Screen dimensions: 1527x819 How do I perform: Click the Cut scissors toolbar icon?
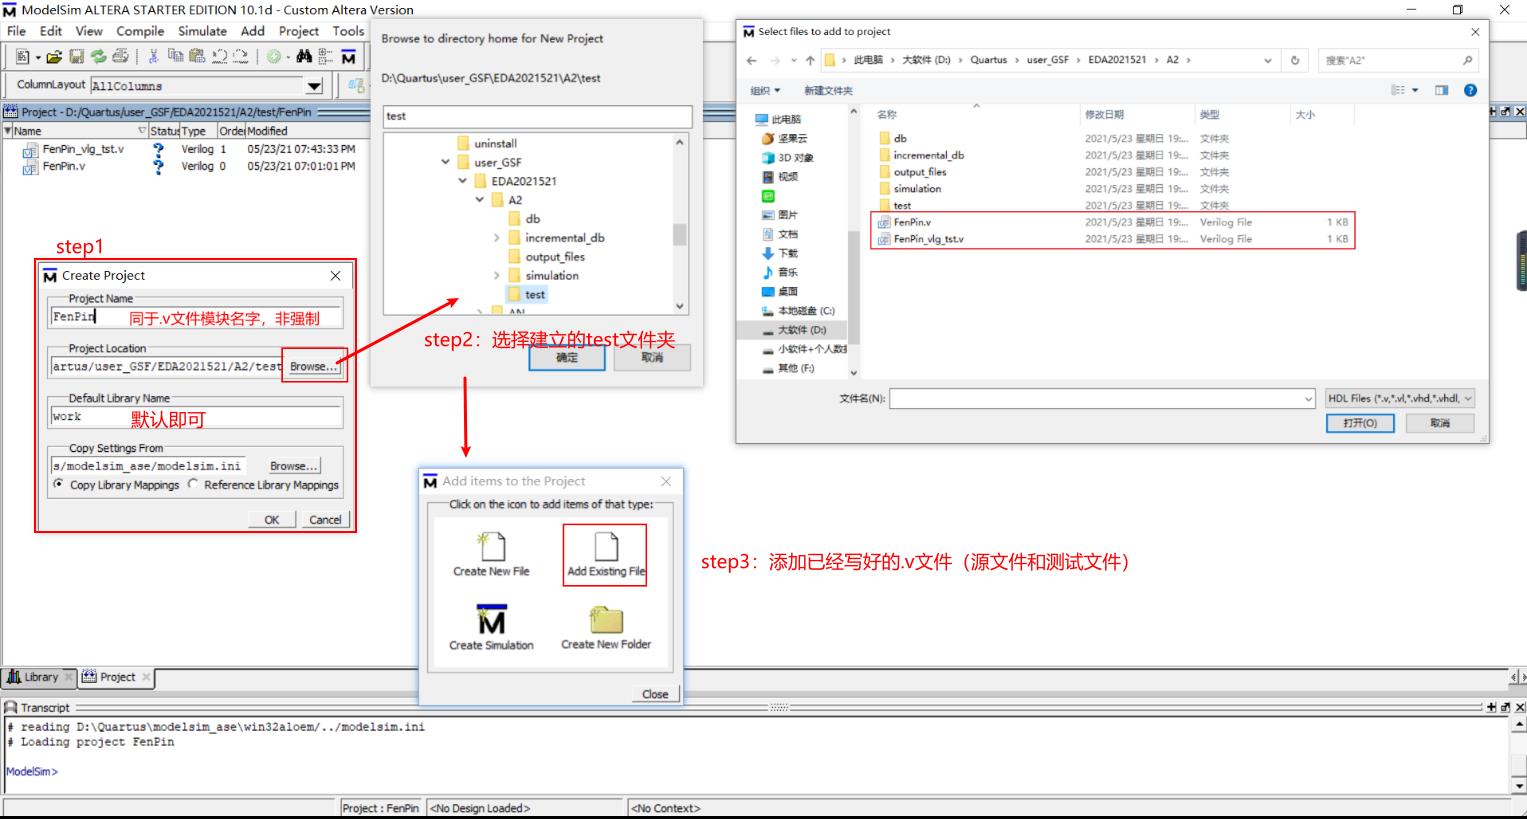pos(154,57)
